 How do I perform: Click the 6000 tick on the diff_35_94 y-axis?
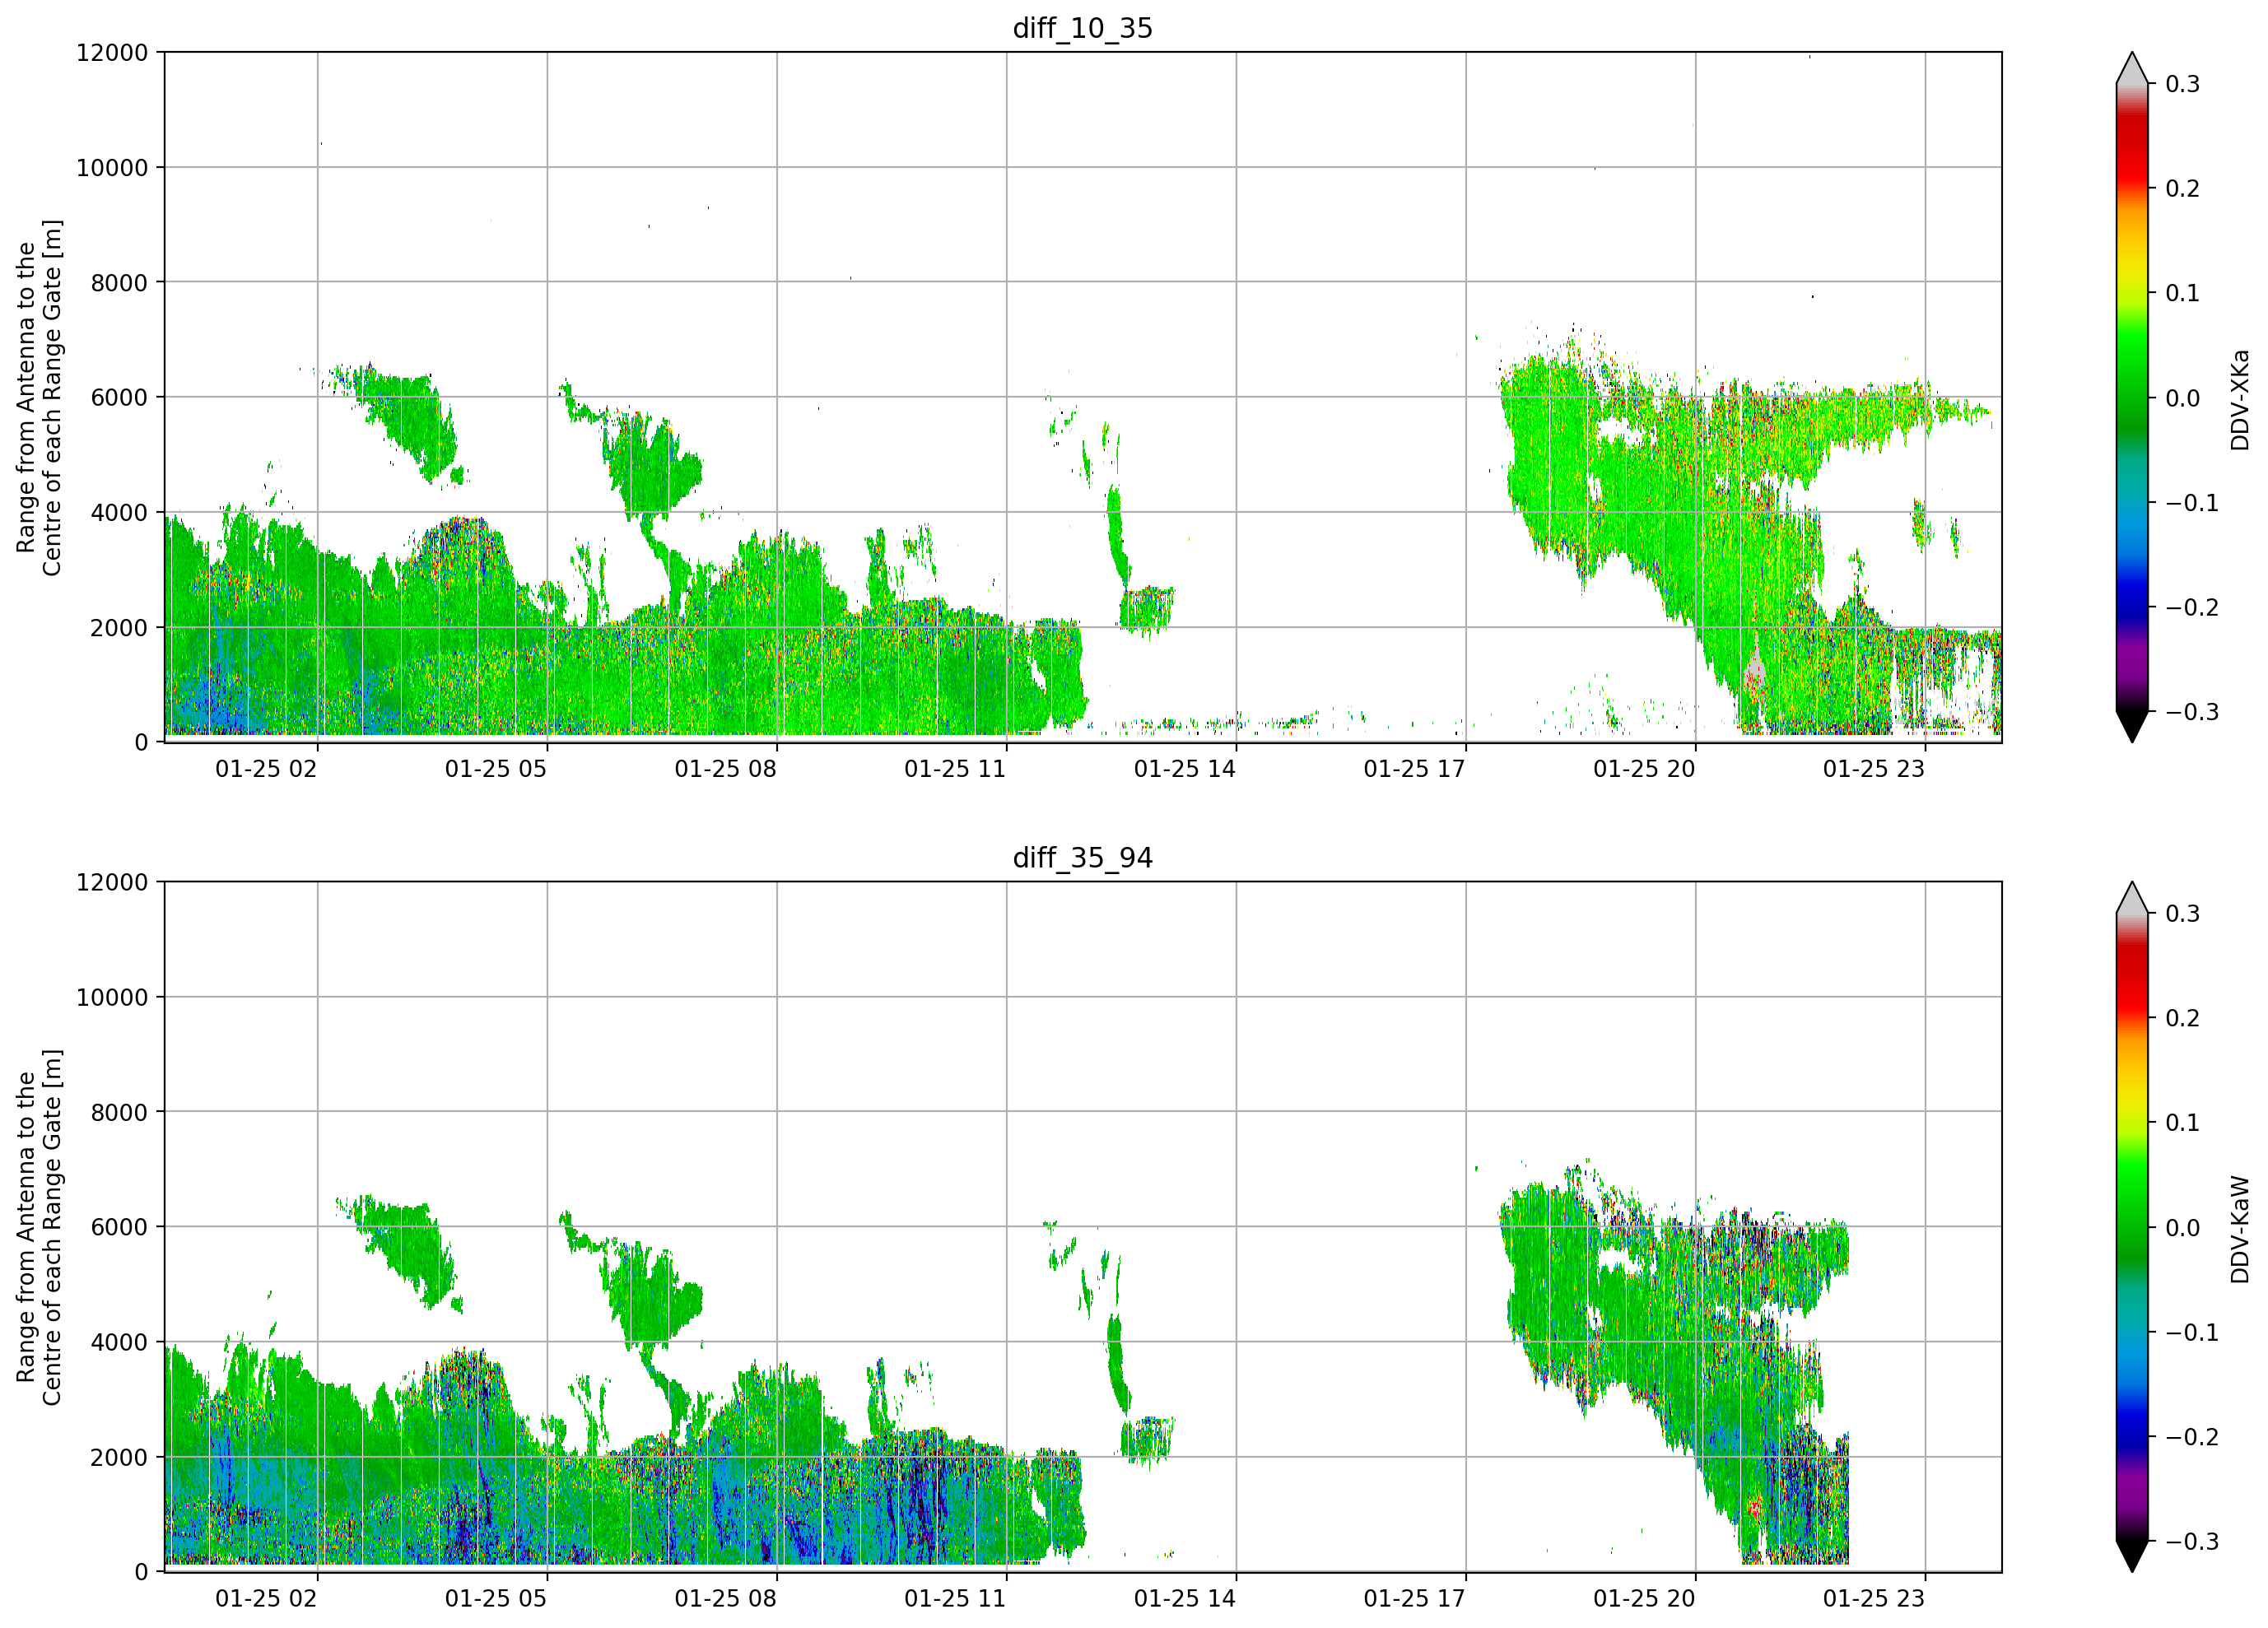pos(119,1227)
